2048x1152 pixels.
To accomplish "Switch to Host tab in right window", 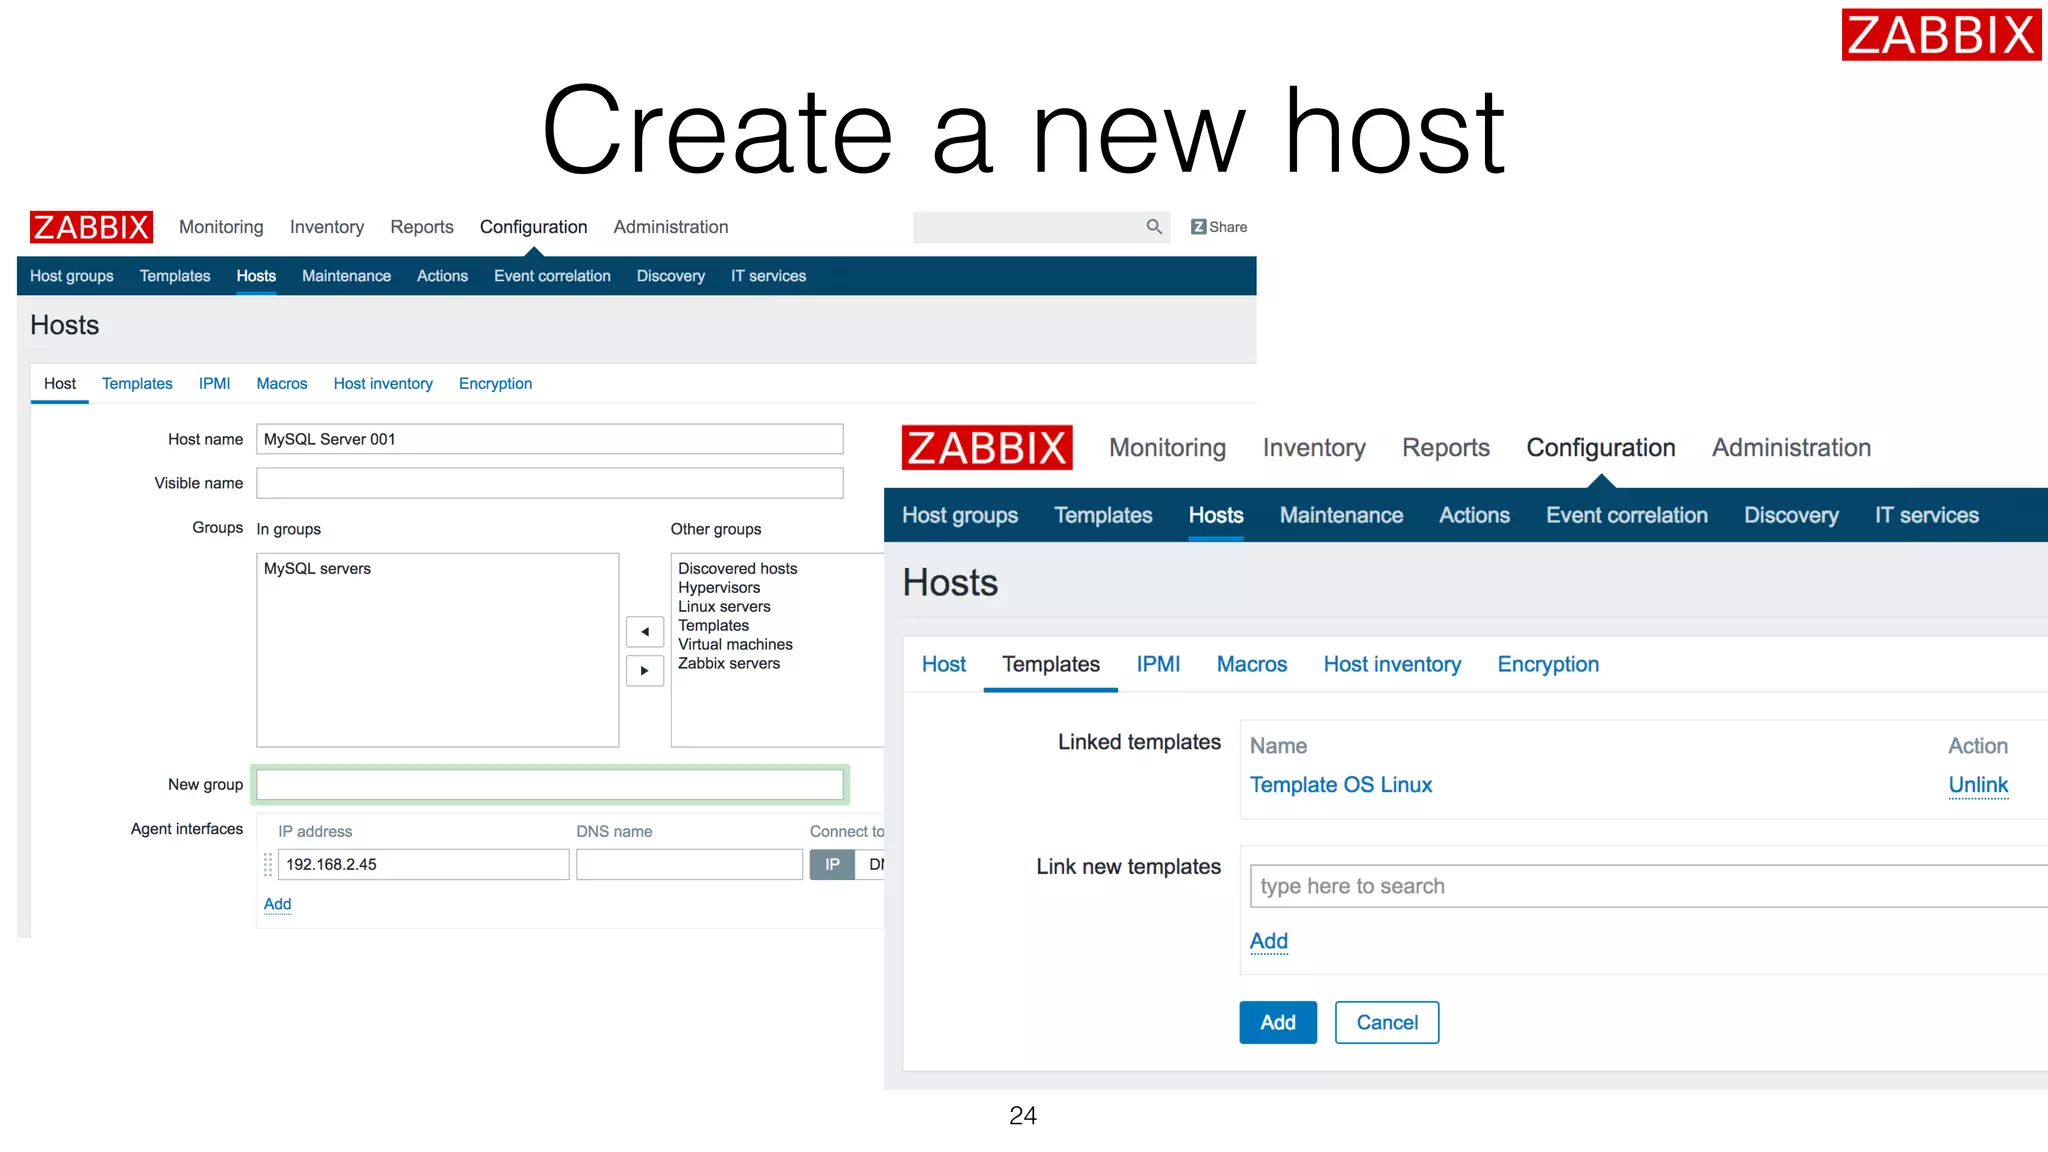I will click(944, 664).
